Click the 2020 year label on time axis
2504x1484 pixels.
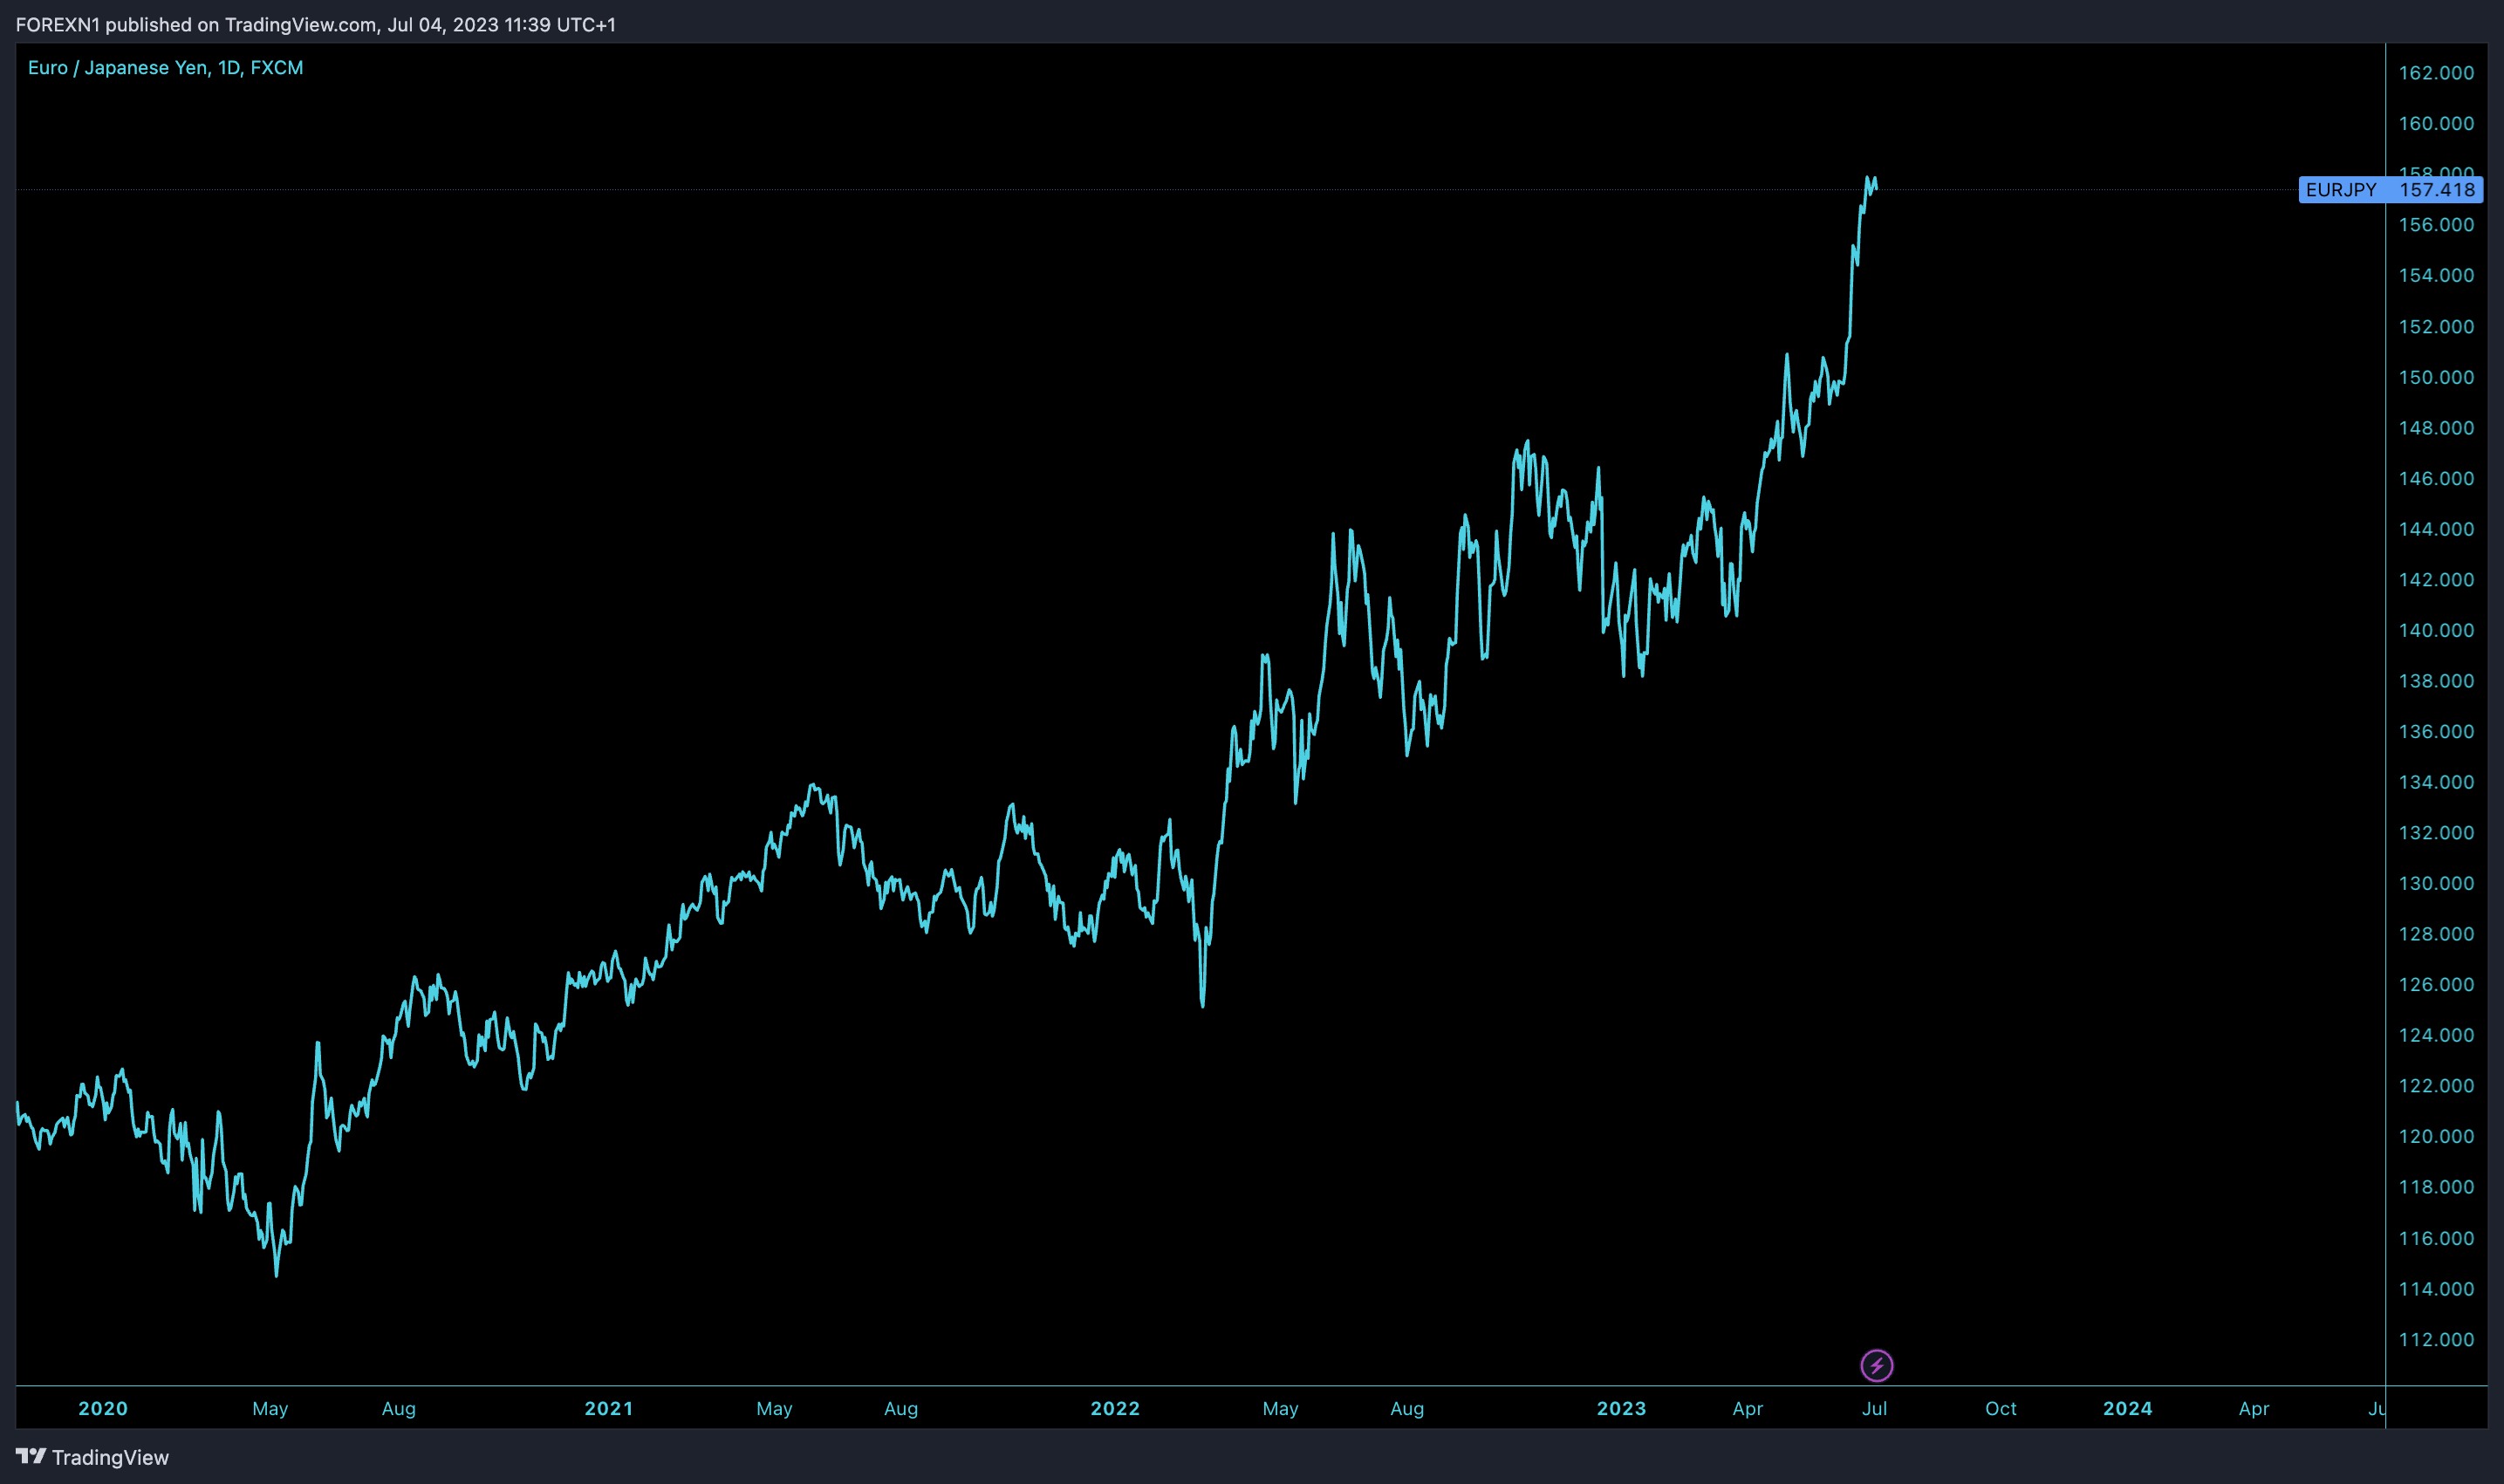pos(103,1409)
